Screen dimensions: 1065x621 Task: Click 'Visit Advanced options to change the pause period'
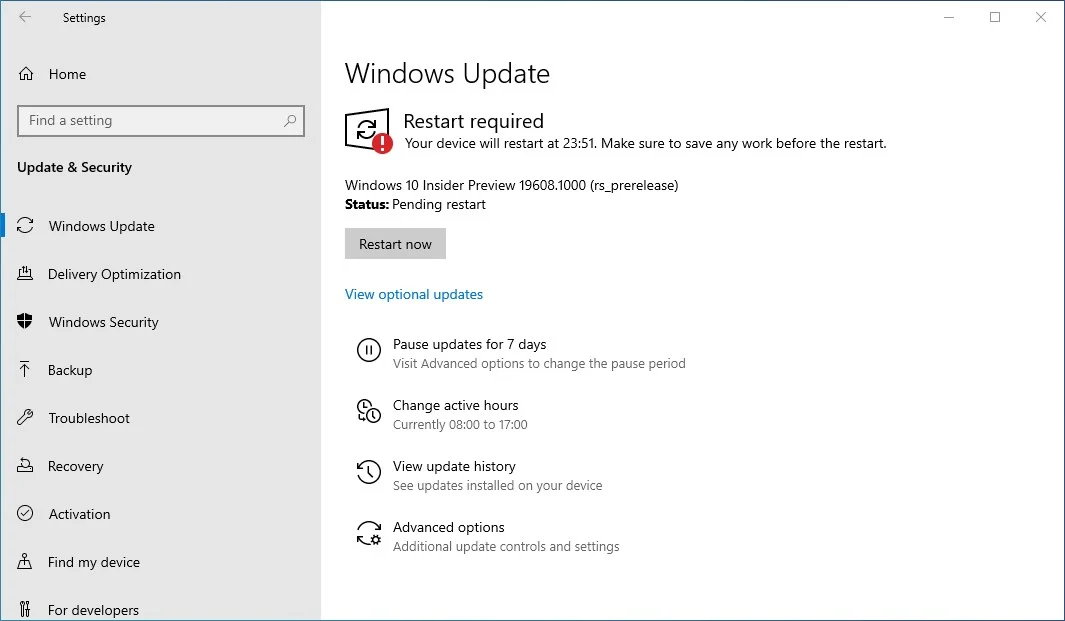(x=539, y=363)
